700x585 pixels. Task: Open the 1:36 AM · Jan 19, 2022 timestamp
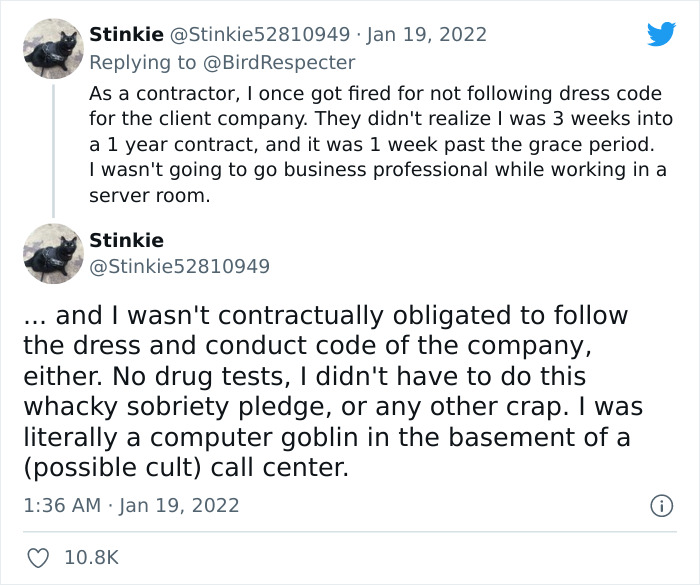(x=131, y=506)
